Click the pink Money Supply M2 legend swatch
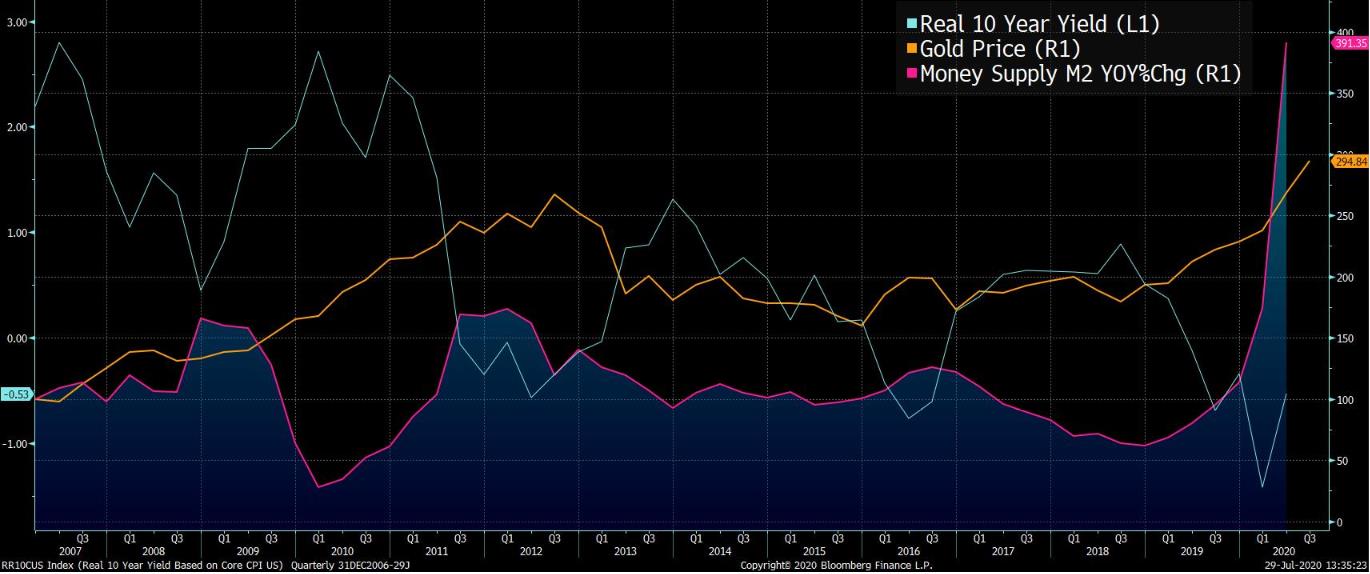The width and height of the screenshot is (1370, 574). click(909, 74)
